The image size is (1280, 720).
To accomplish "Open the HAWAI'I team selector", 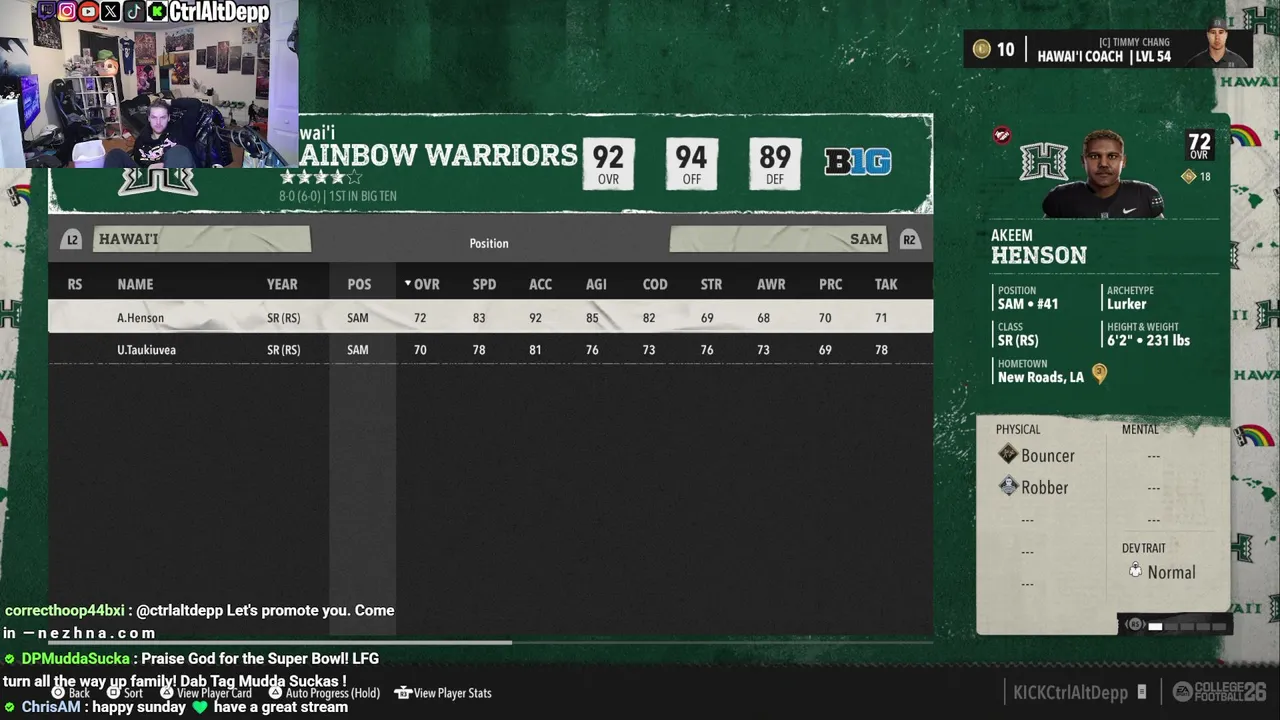I will pos(202,239).
